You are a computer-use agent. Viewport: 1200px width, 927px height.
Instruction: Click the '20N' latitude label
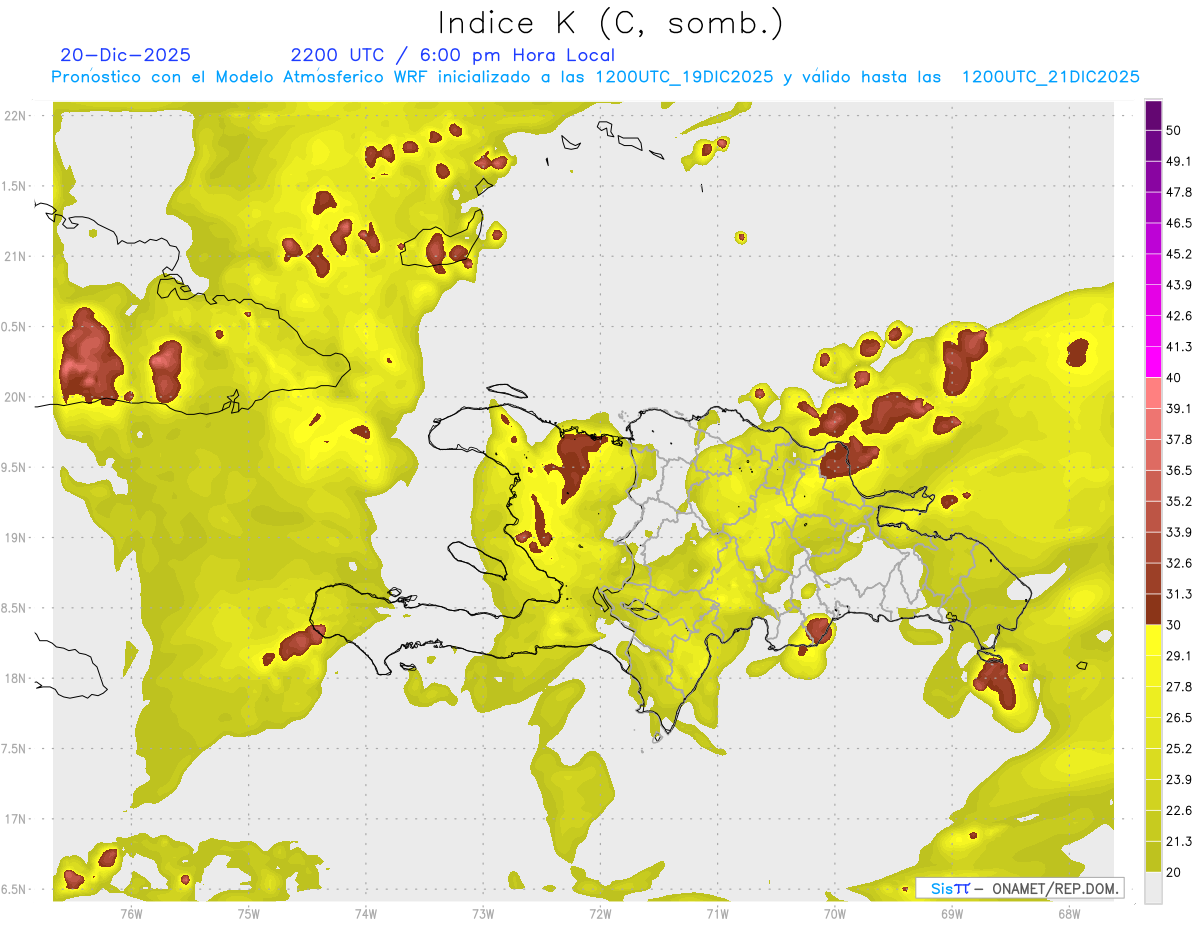pyautogui.click(x=17, y=397)
